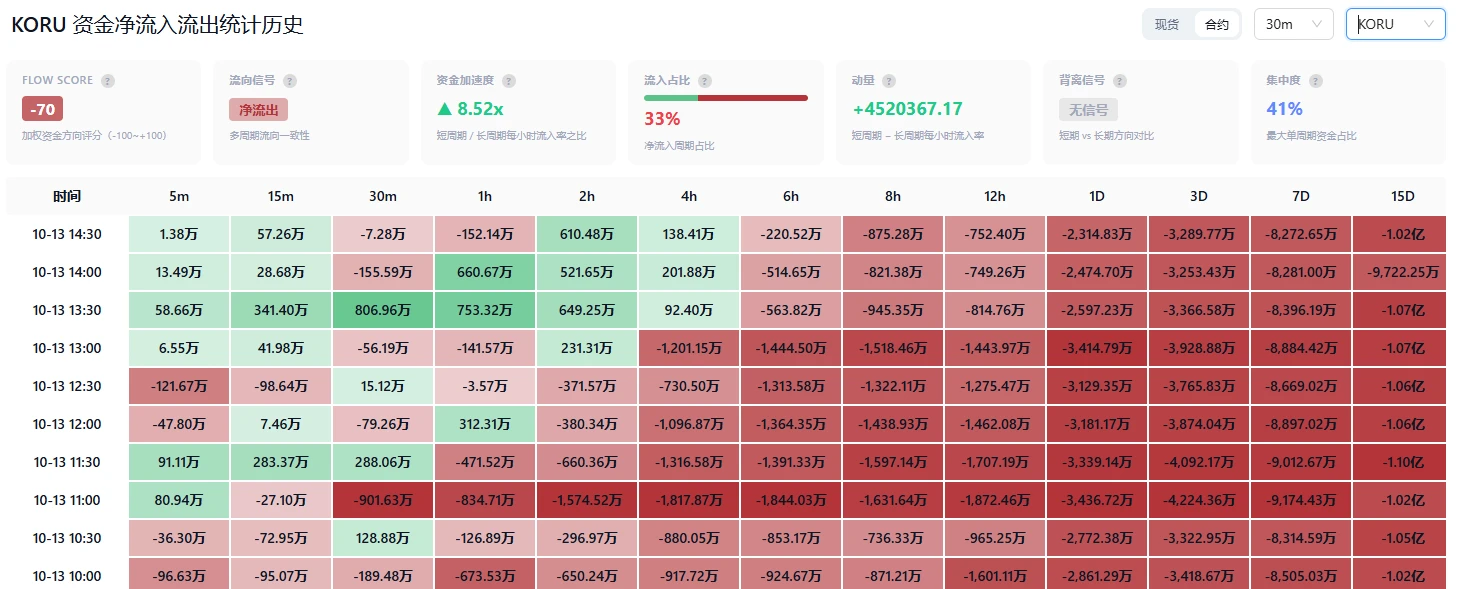Click the 1.38万 cell
Image resolution: width=1477 pixels, height=589 pixels.
point(179,234)
